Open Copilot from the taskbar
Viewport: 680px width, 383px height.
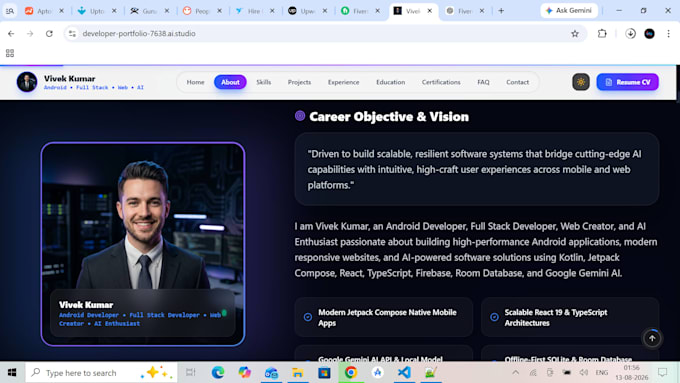pos(245,373)
